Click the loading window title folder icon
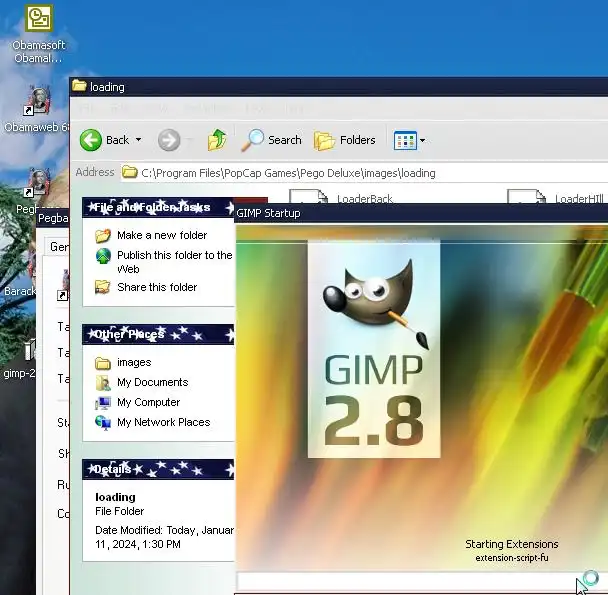 (79, 86)
